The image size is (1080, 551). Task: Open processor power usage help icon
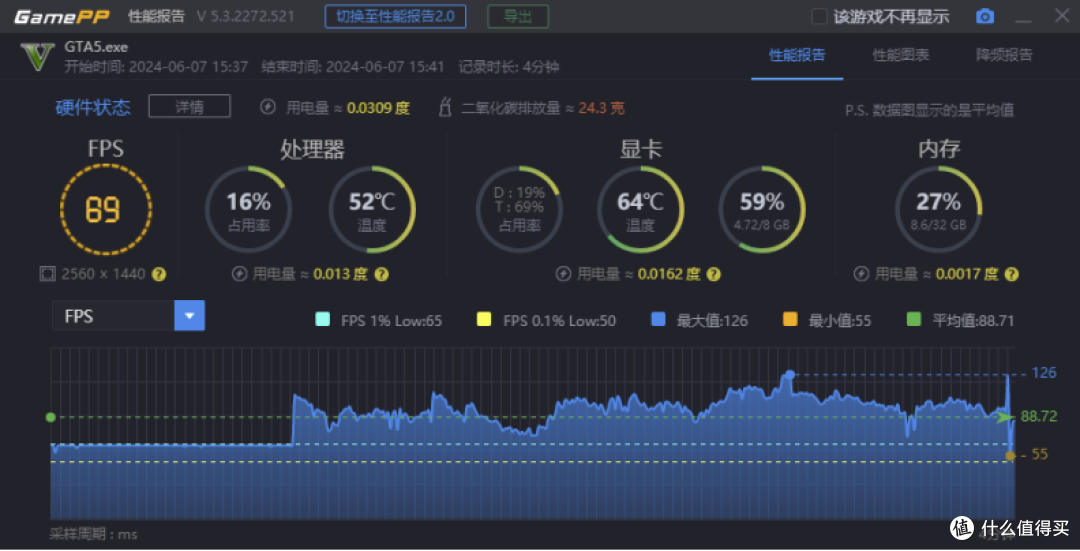[382, 274]
